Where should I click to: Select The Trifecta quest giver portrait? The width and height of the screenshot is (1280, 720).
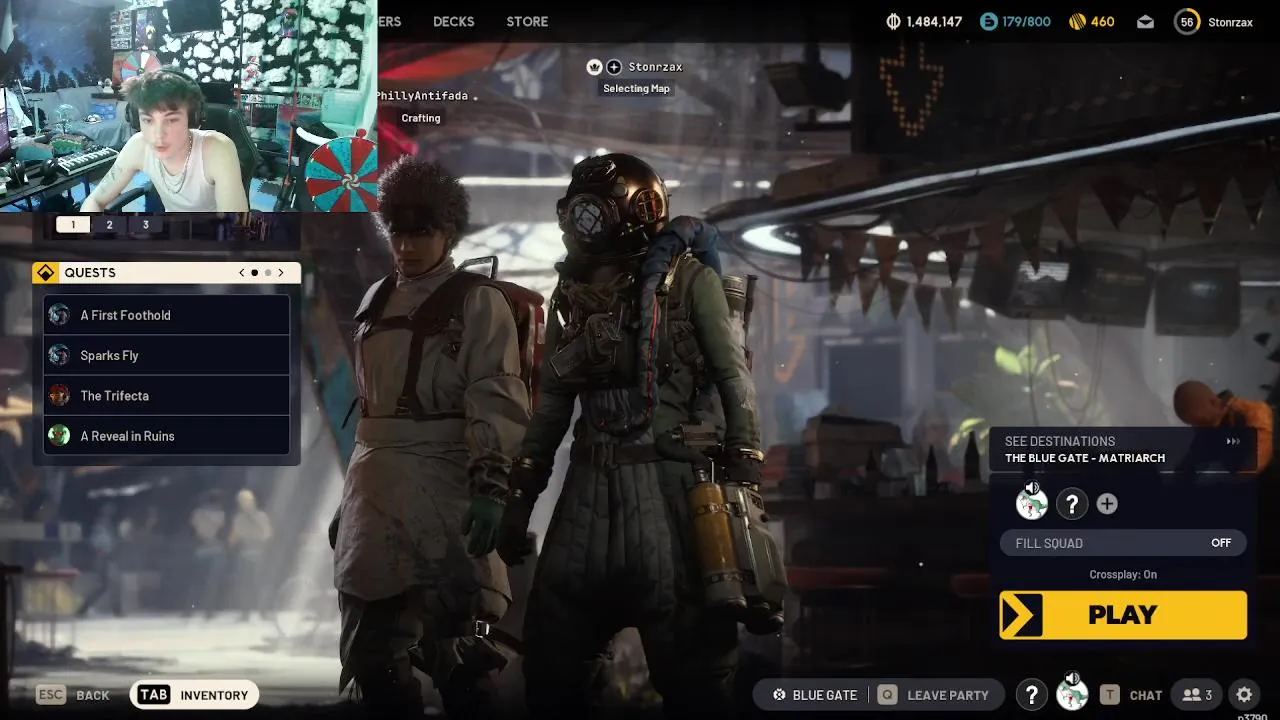(x=59, y=396)
